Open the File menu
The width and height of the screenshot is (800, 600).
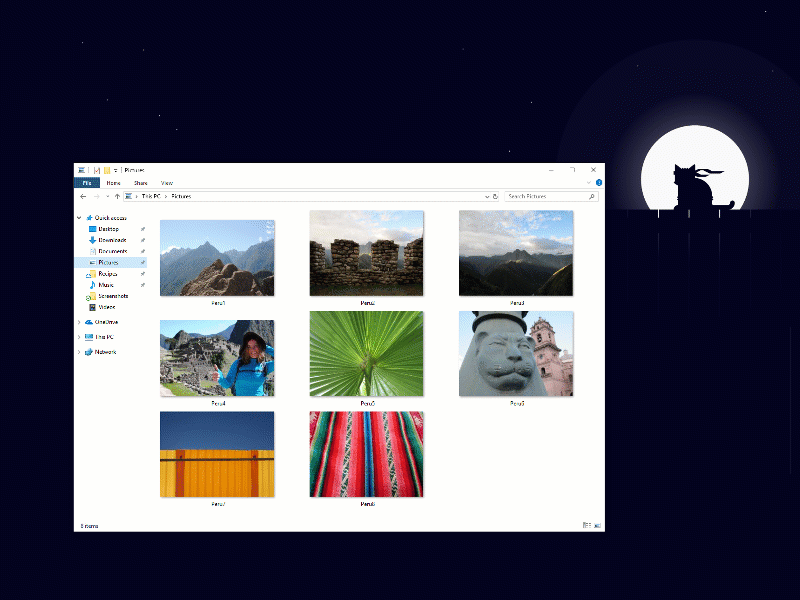coord(88,183)
